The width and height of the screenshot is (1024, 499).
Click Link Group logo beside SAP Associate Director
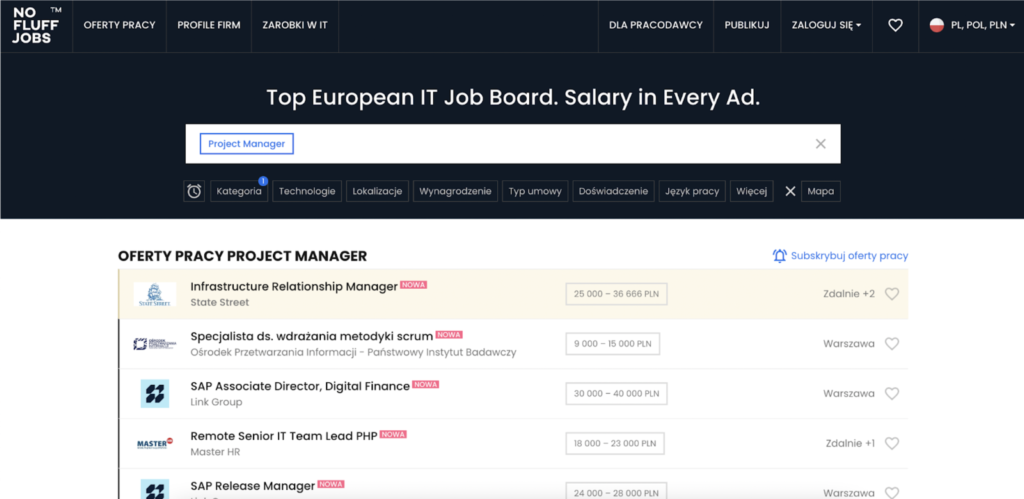click(x=155, y=394)
